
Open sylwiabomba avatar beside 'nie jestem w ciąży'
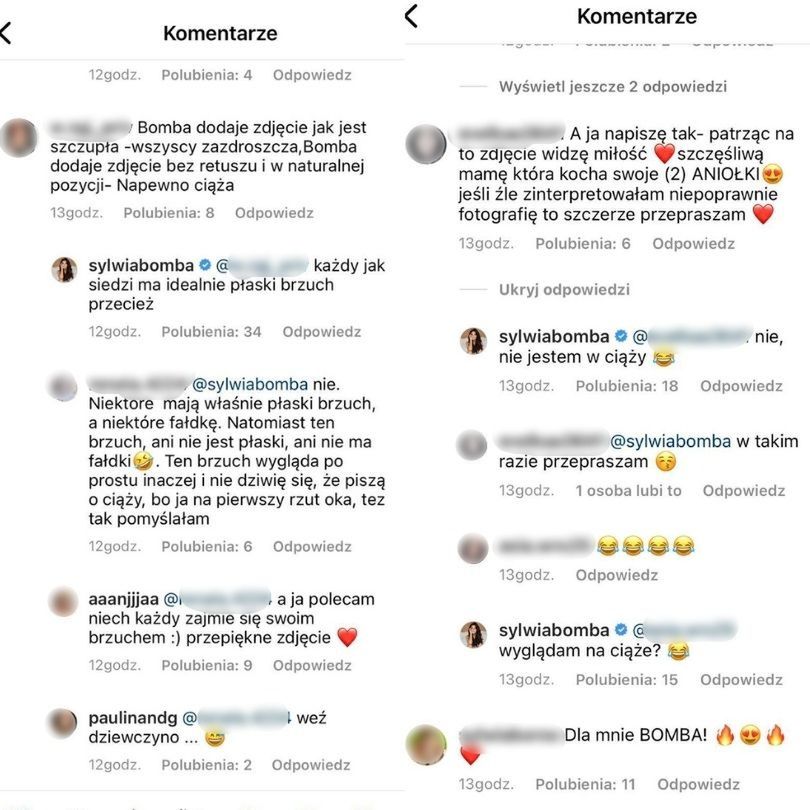pyautogui.click(x=473, y=341)
